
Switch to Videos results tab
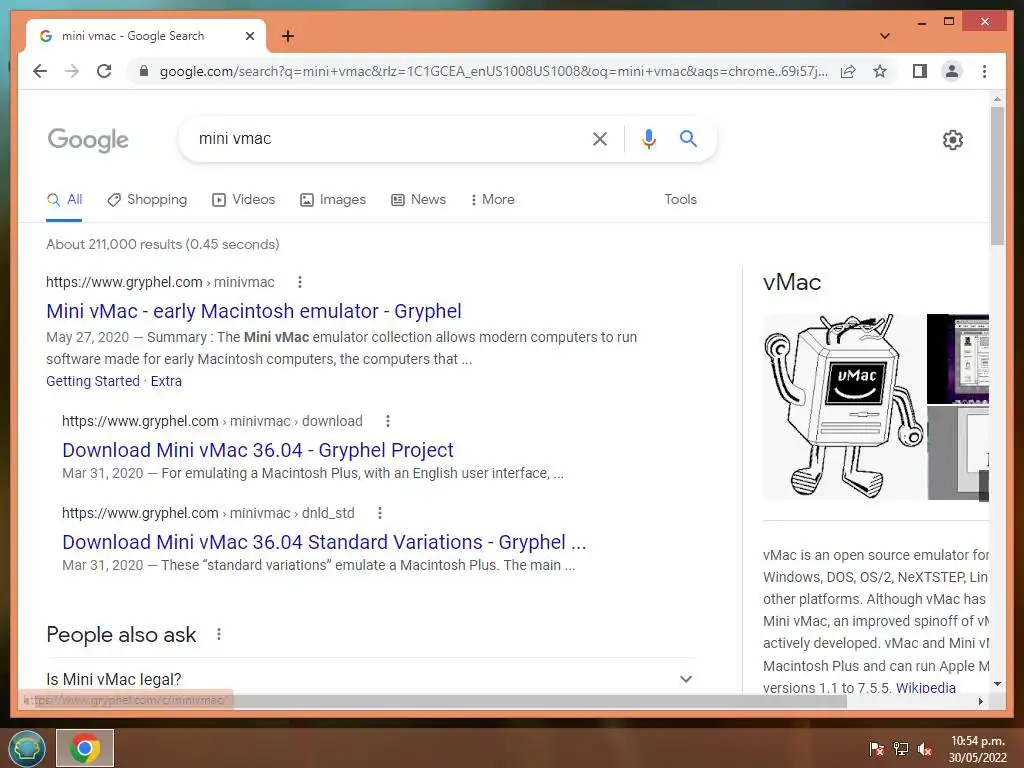(x=244, y=200)
